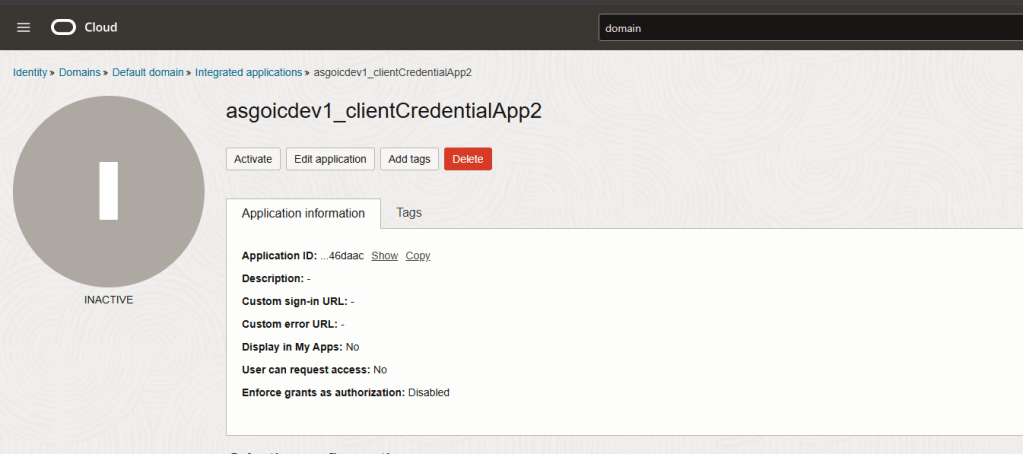Click the INACTIVE status label
Screen dimensions: 1023x454
point(108,300)
